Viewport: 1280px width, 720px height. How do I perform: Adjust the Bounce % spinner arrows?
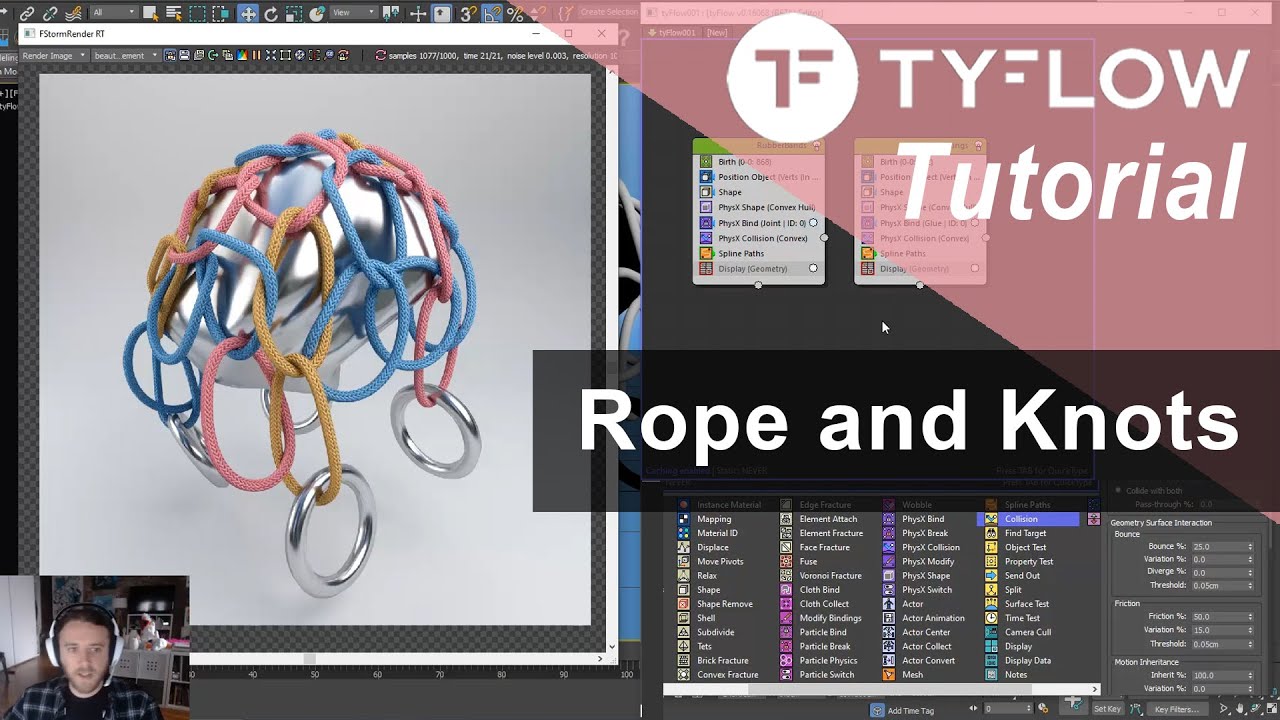coord(1249,547)
